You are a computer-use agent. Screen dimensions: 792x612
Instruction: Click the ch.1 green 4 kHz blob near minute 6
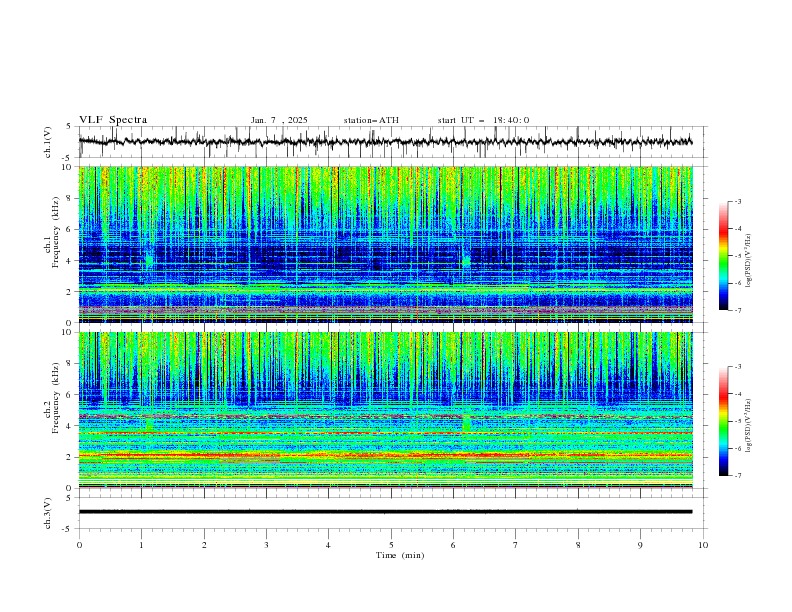[466, 261]
